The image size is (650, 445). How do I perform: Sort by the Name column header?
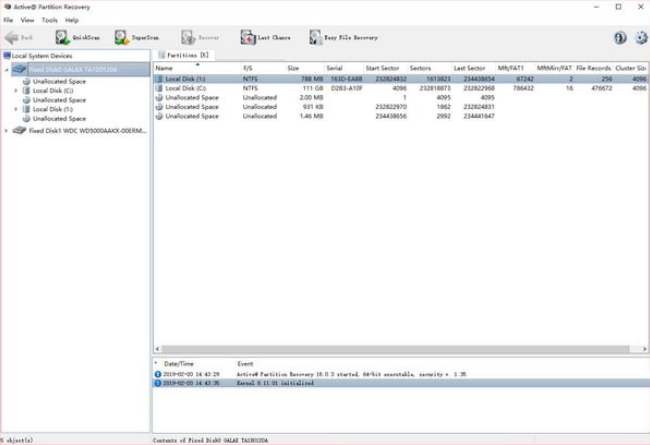[197, 68]
